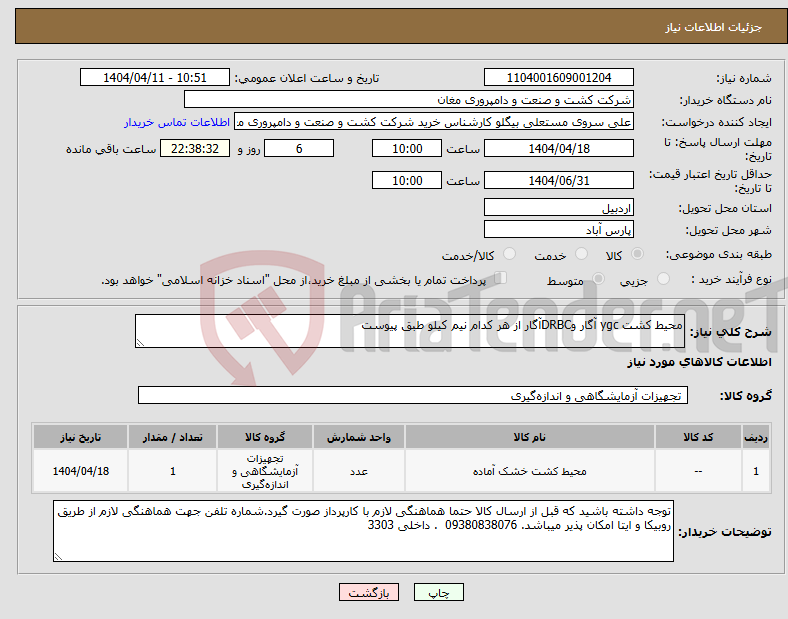Select the خدمت radio button

tap(581, 254)
